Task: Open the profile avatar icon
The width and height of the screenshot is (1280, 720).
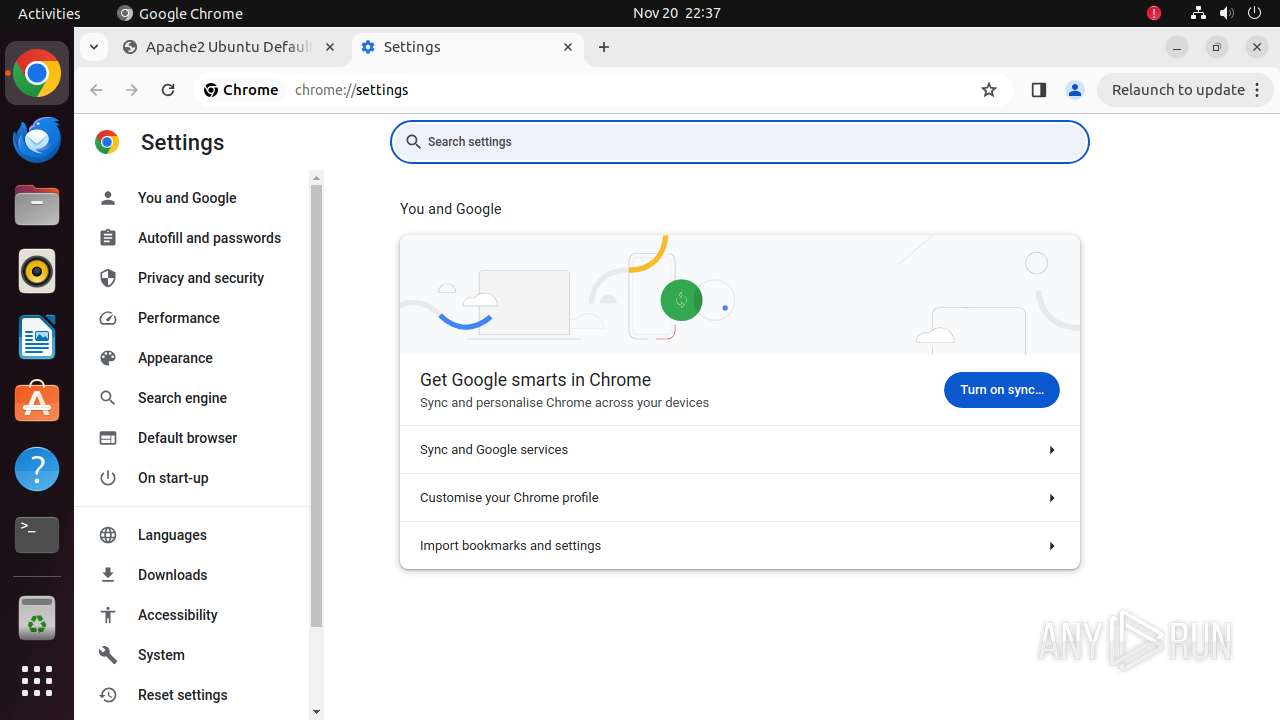Action: coord(1075,90)
